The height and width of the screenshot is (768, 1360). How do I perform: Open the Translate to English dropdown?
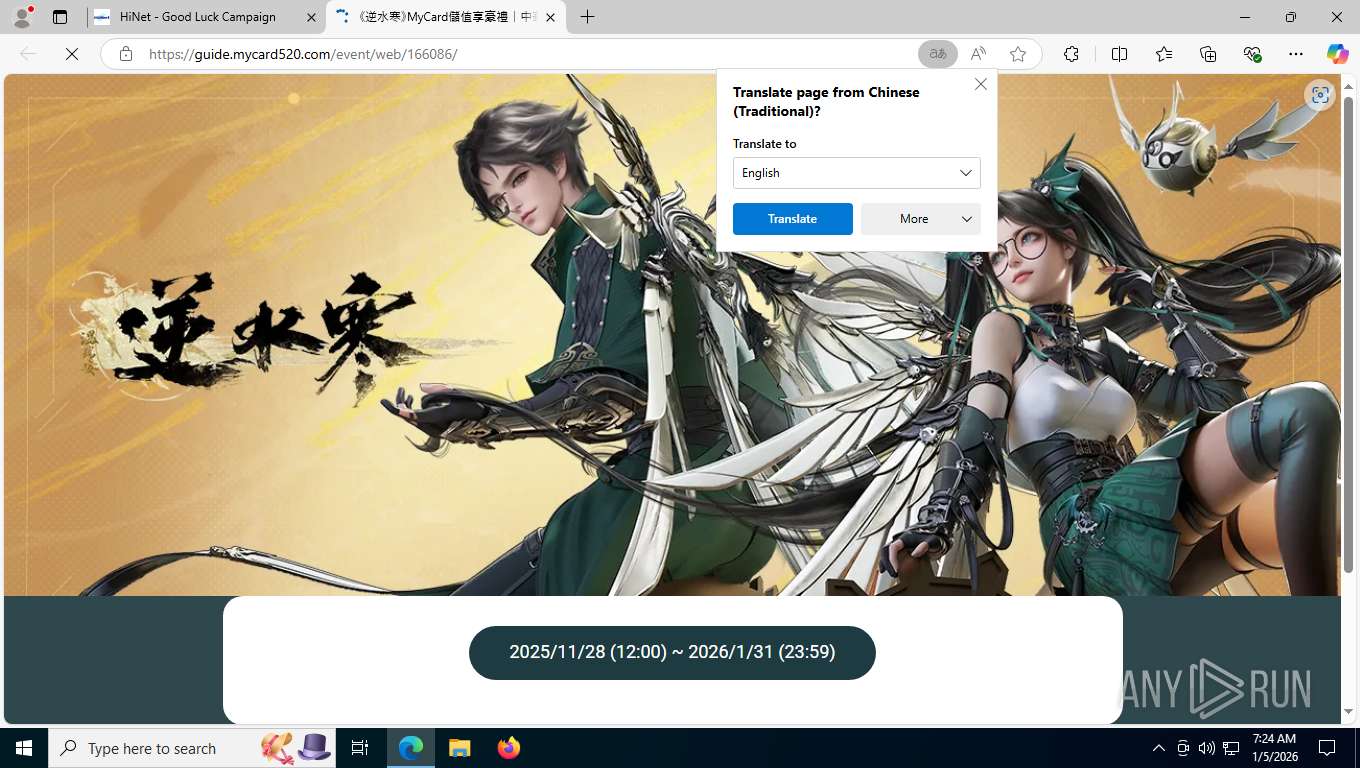pos(857,173)
